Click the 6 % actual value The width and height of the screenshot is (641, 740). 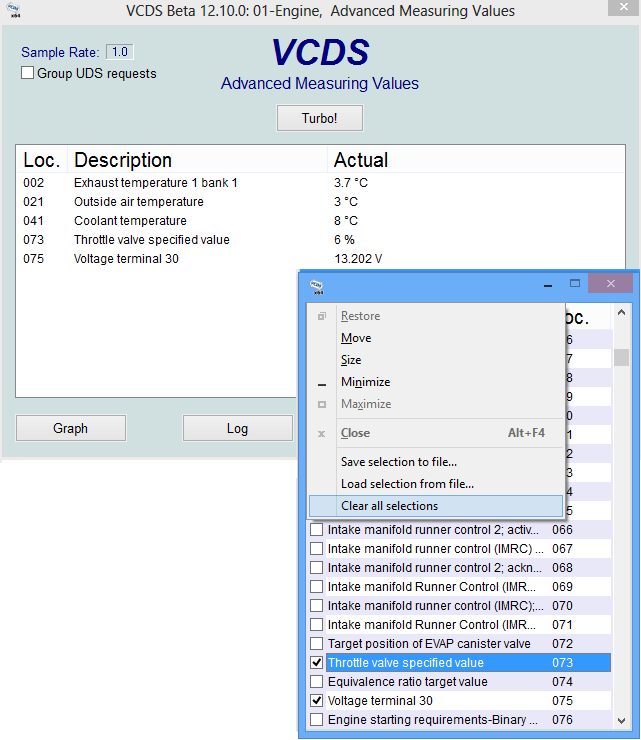click(x=344, y=240)
